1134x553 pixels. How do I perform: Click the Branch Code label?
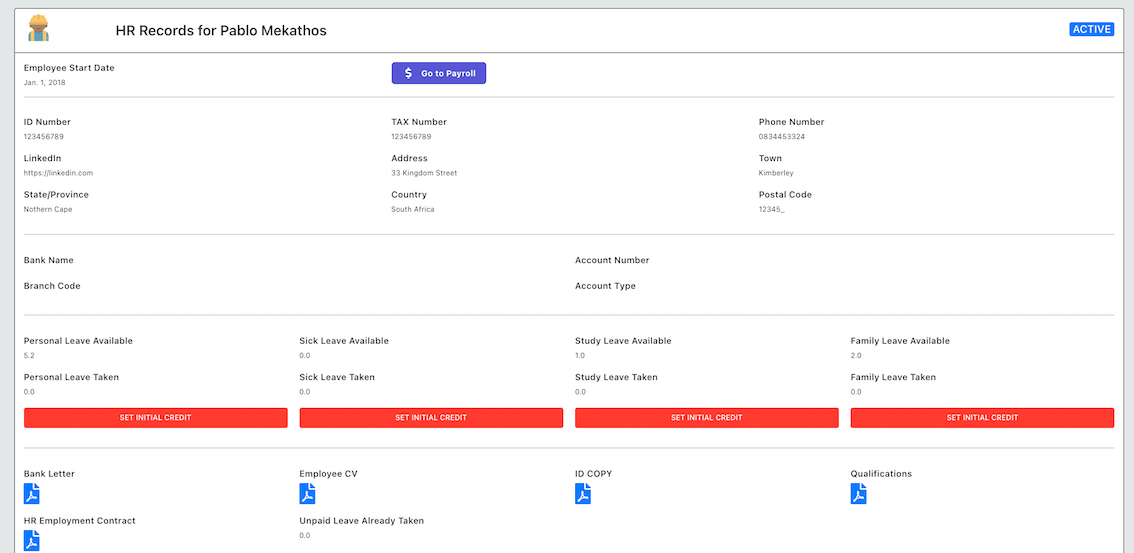[x=52, y=286]
